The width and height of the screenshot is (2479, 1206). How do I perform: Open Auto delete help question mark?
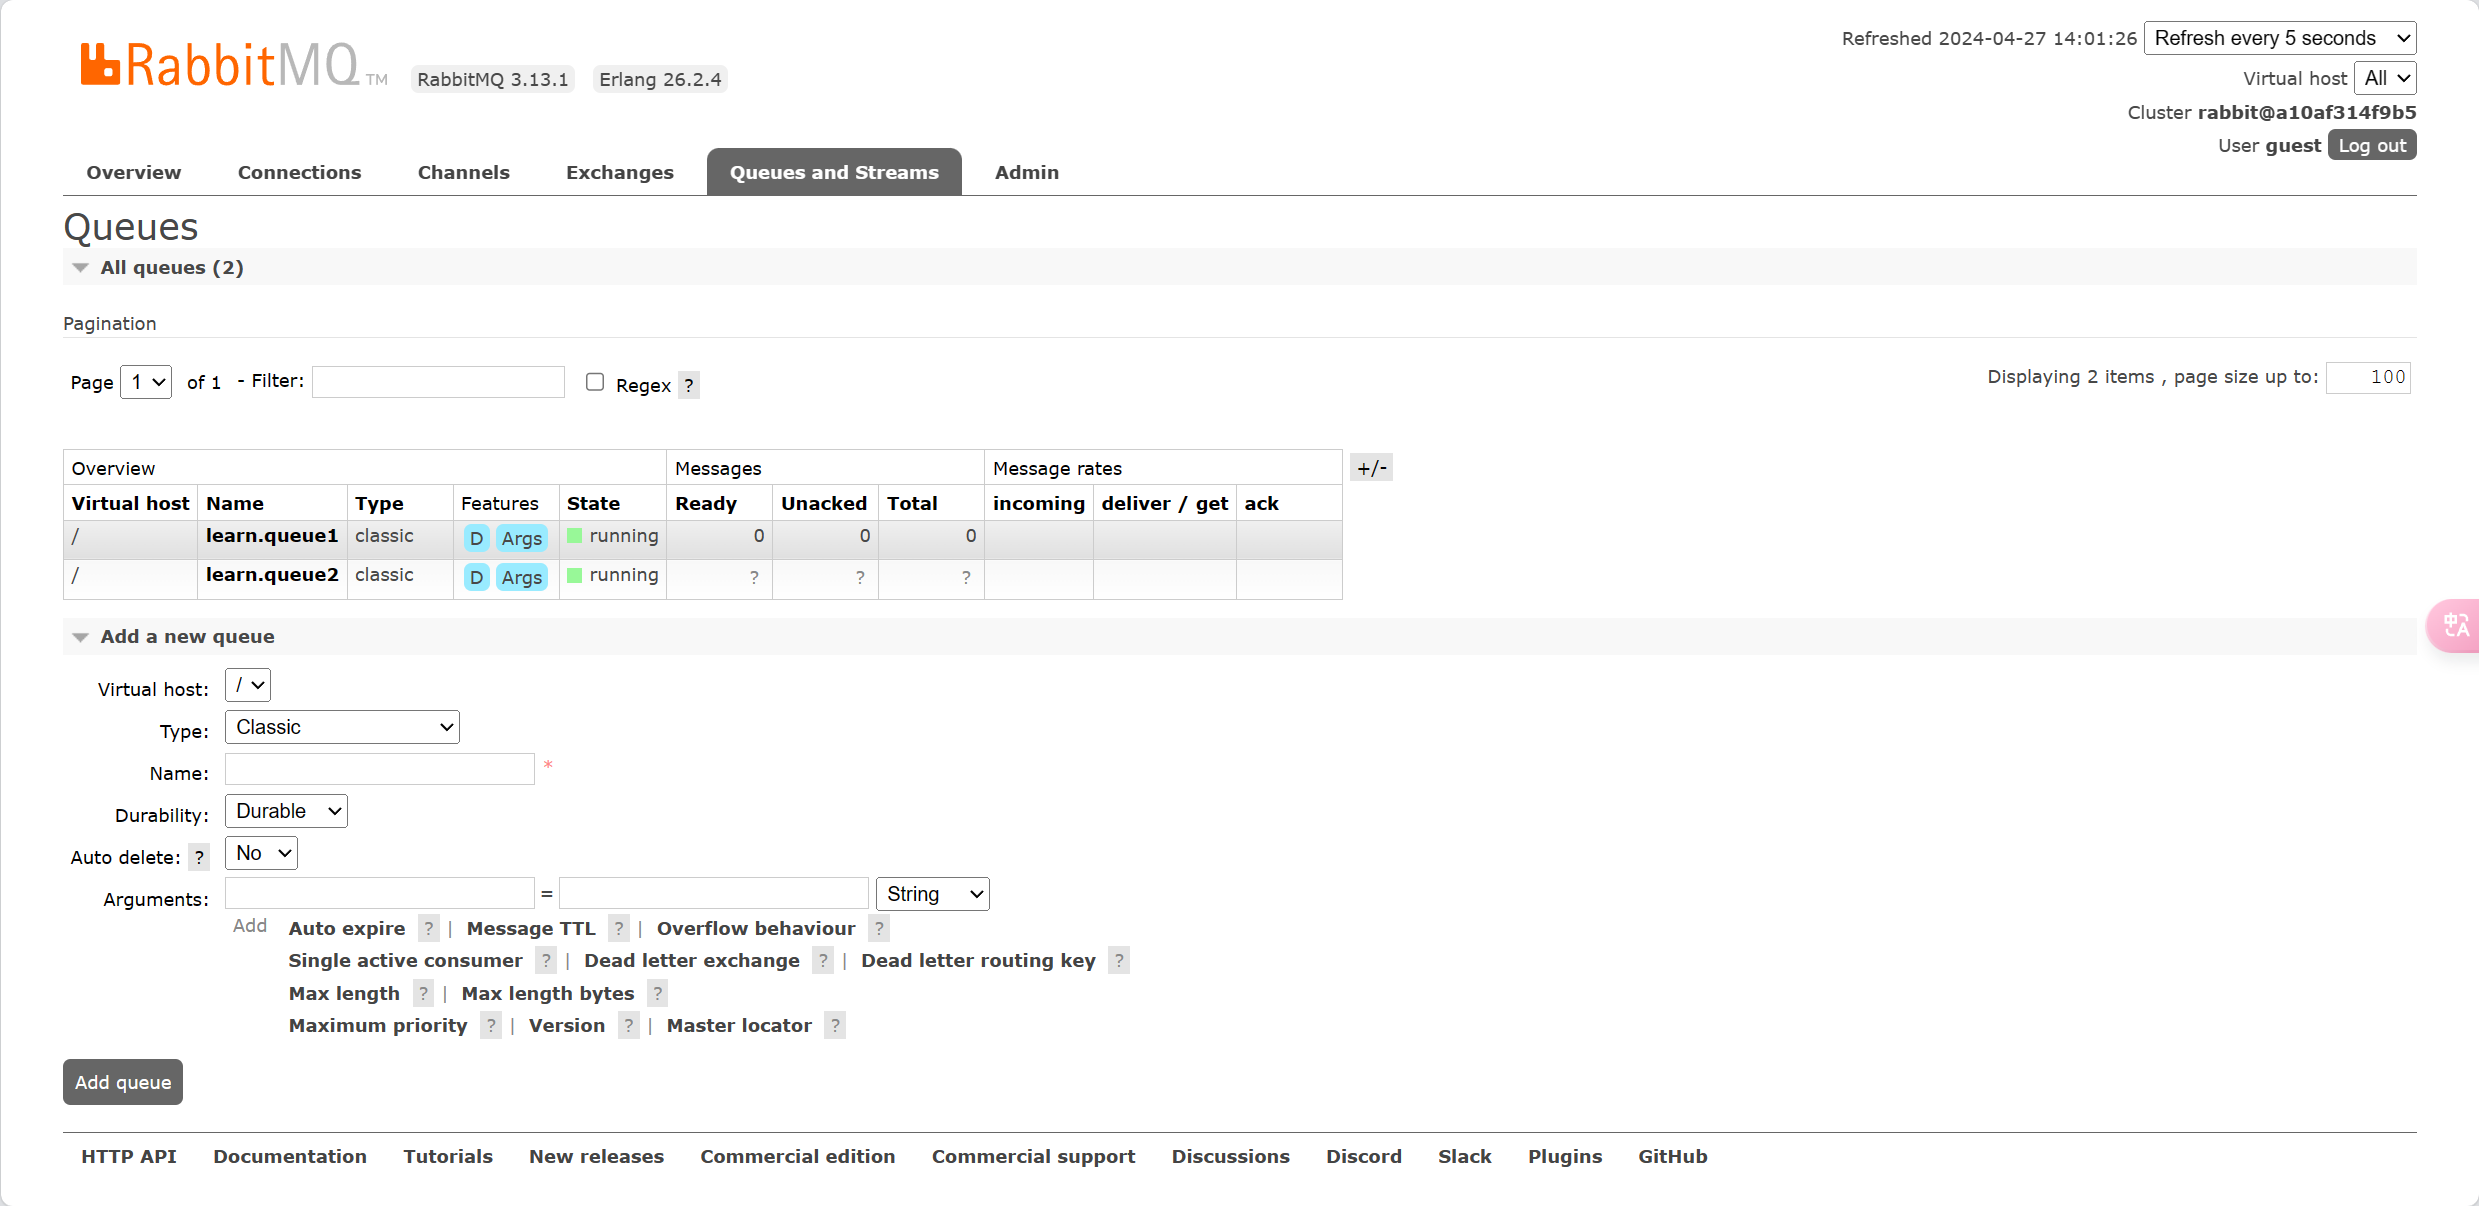tap(199, 857)
